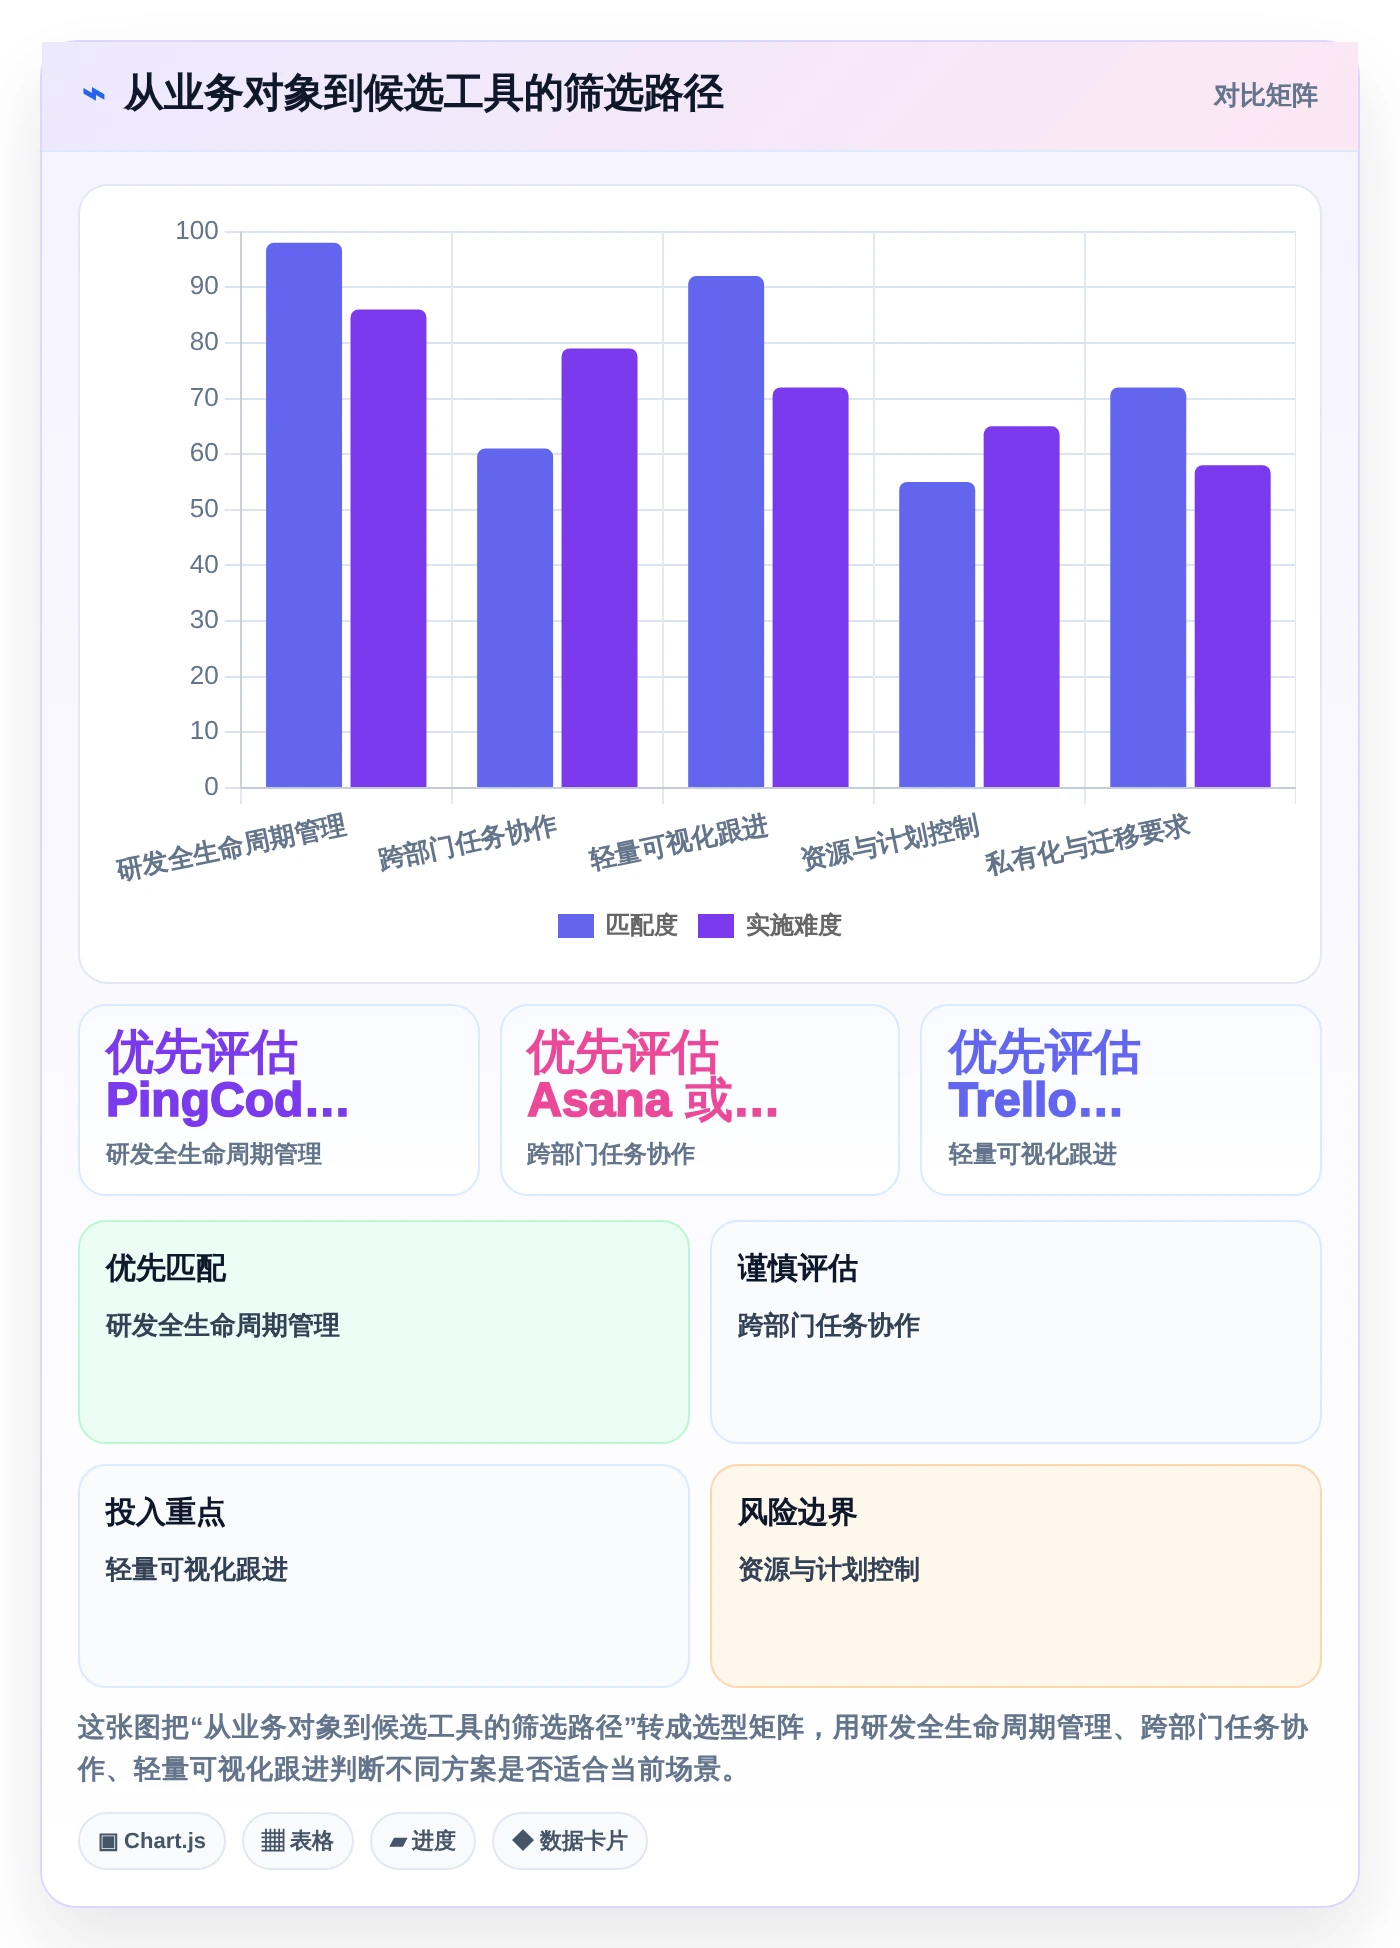This screenshot has height=1948, width=1400.
Task: Click the 匹配度 legend label
Action: click(x=641, y=926)
